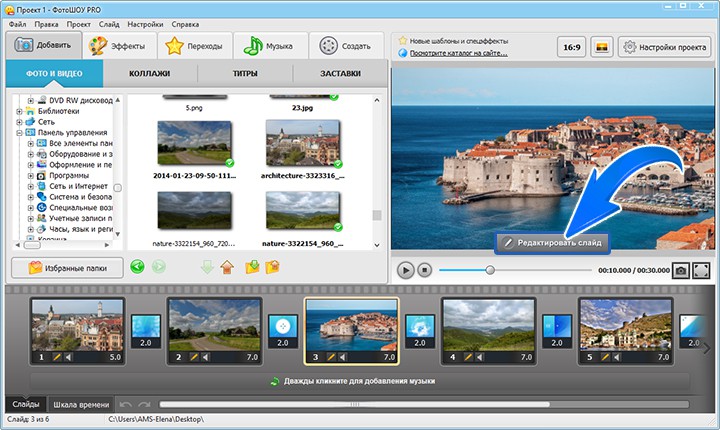Open the Создать tab
Viewport: 720px width, 430px height.
(346, 46)
